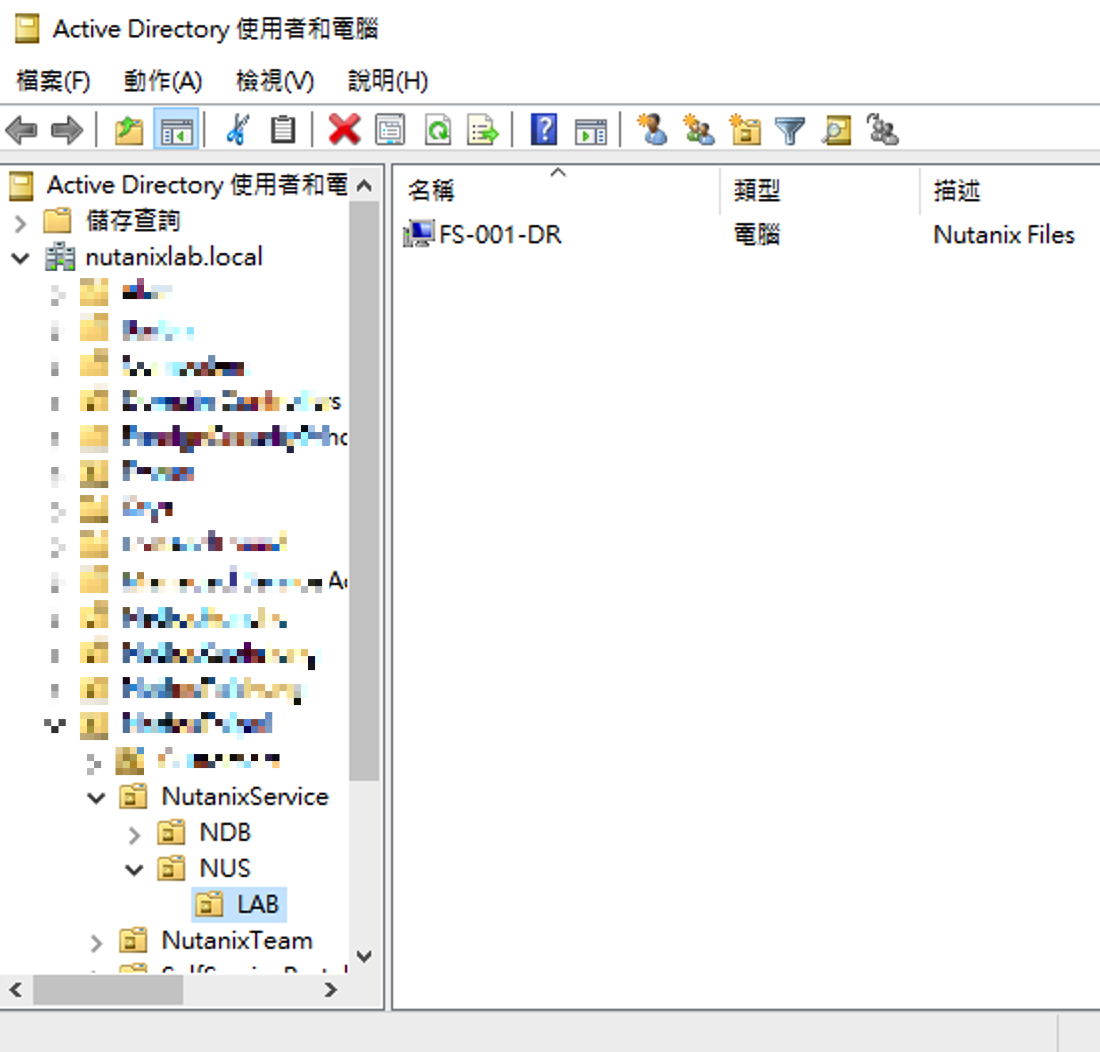Image resolution: width=1100 pixels, height=1052 pixels.
Task: Click the tree pane horizontal scrollbar thumb
Action: coord(108,990)
